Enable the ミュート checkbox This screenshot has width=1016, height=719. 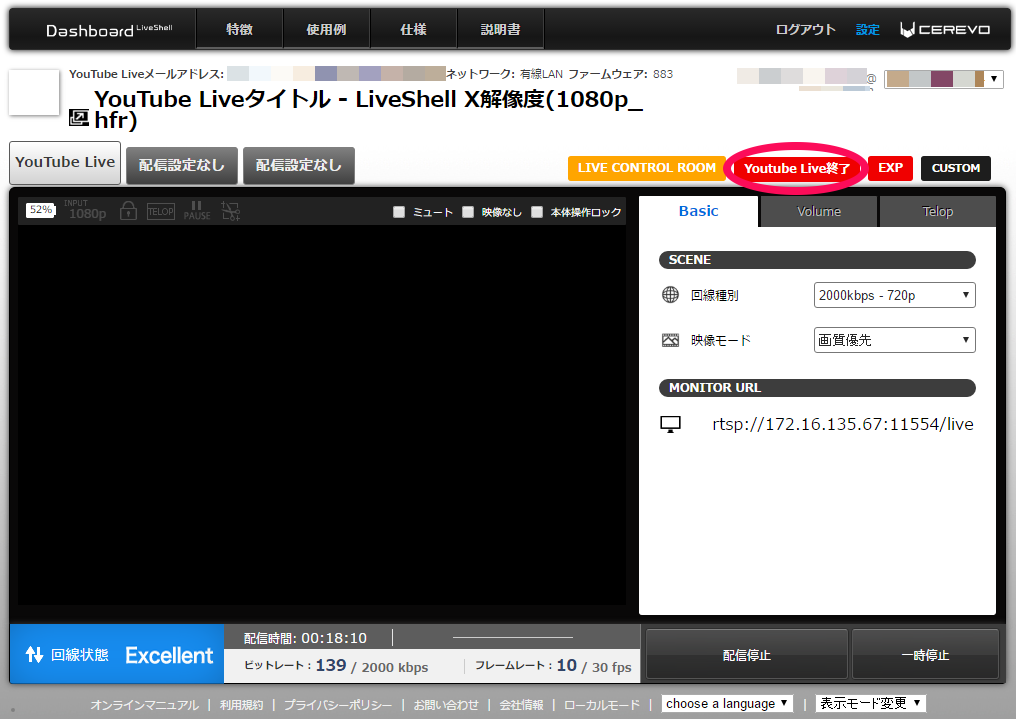point(400,212)
